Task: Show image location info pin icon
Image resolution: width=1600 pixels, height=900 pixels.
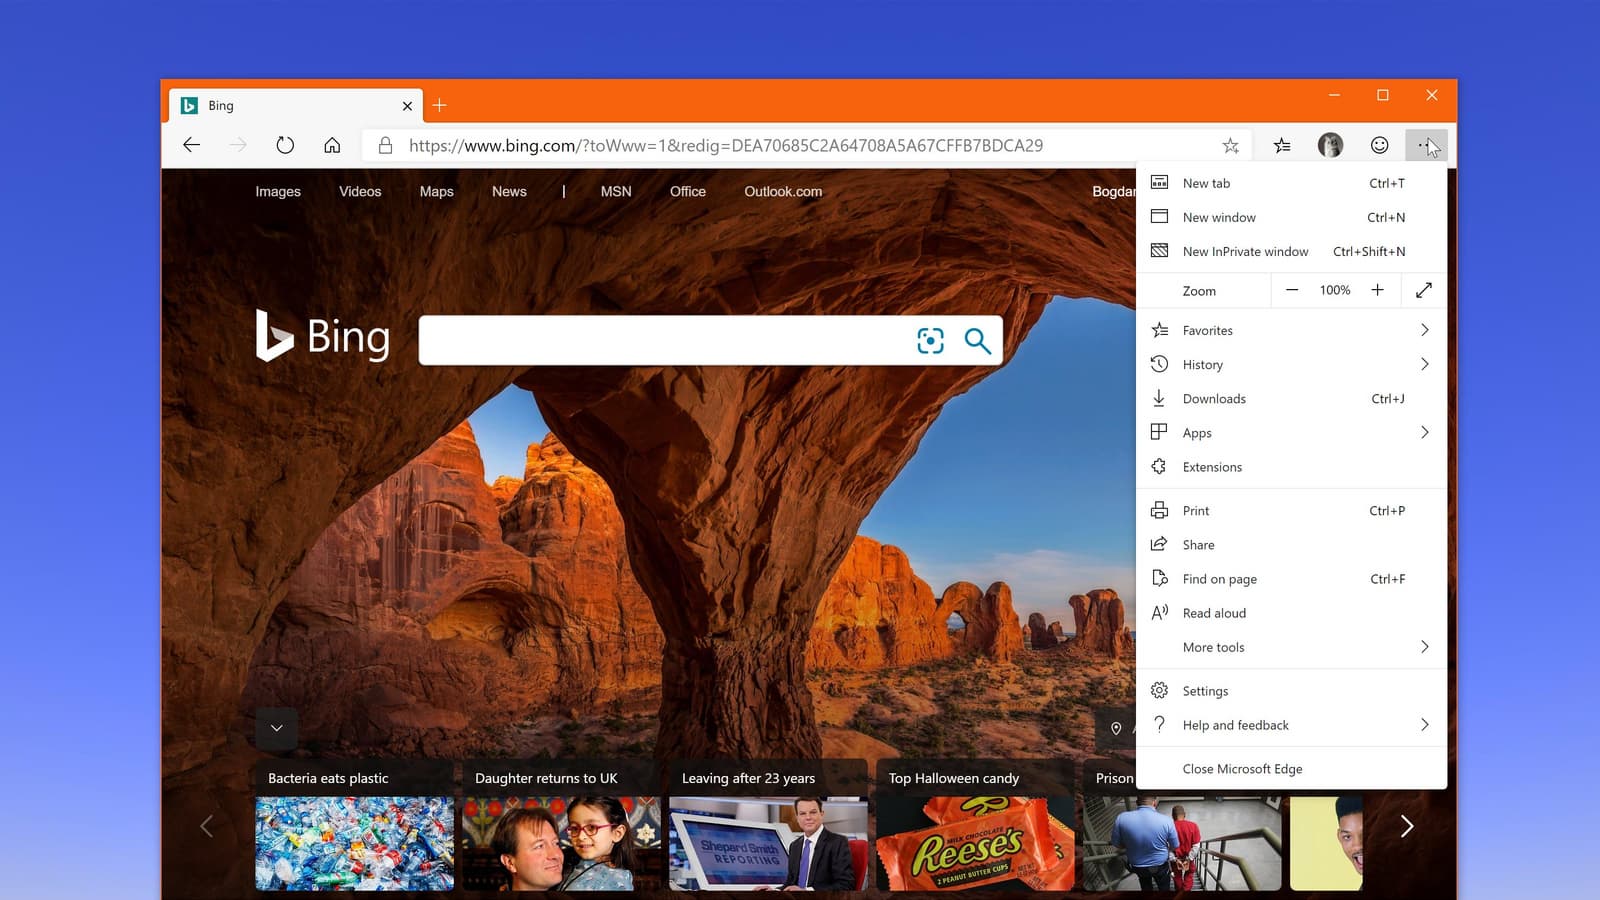Action: 1116,728
